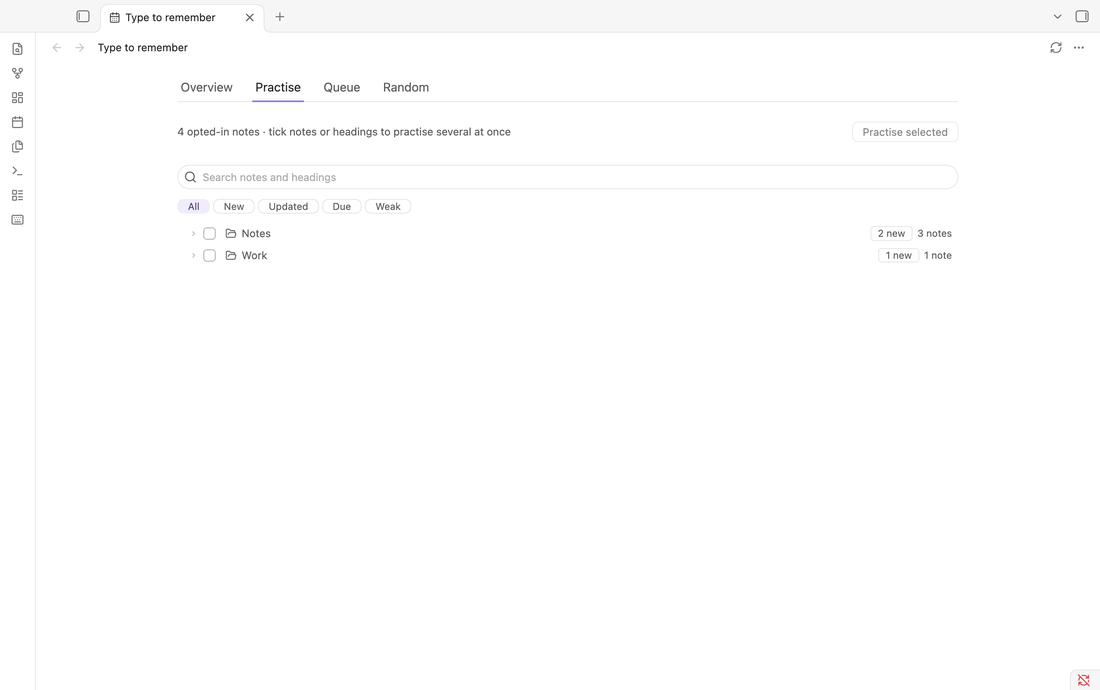Click the templates copy-files icon
The width and height of the screenshot is (1100, 690).
point(18,147)
